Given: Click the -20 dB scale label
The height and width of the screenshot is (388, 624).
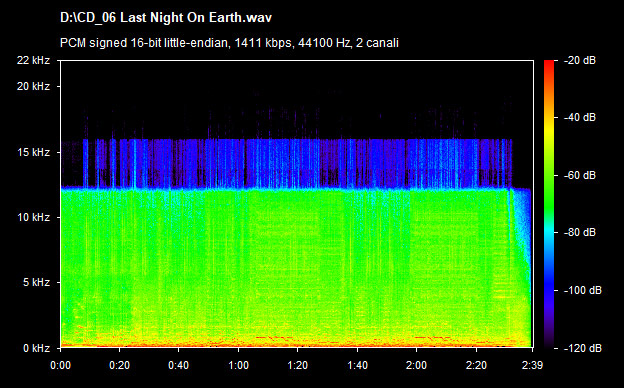Looking at the screenshot, I should pyautogui.click(x=580, y=60).
